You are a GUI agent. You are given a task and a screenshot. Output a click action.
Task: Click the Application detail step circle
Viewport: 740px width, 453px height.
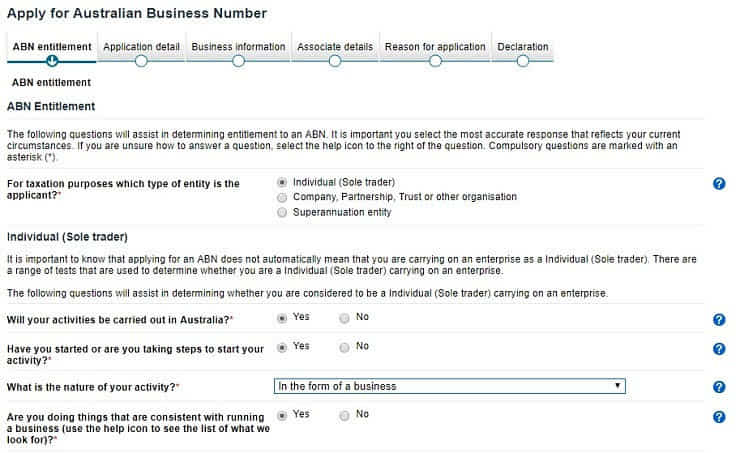click(x=141, y=61)
